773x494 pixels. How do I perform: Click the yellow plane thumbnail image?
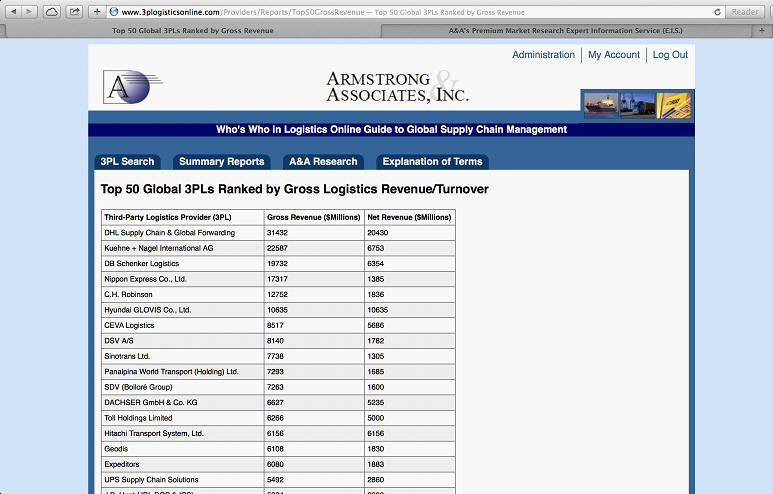(x=674, y=105)
